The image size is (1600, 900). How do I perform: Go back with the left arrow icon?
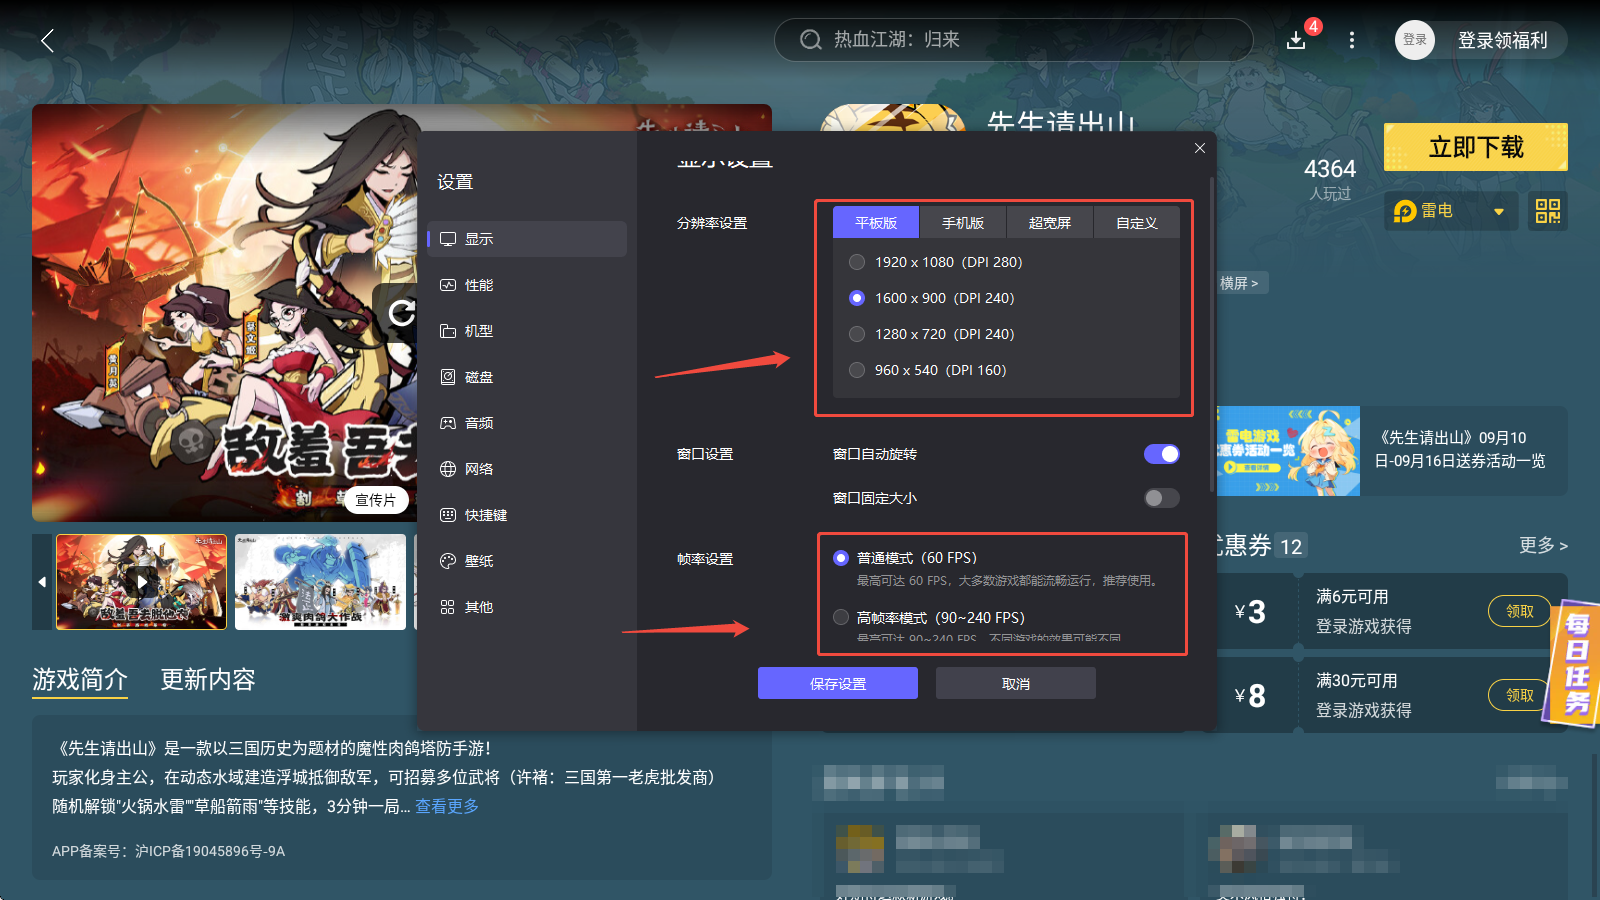(x=47, y=40)
